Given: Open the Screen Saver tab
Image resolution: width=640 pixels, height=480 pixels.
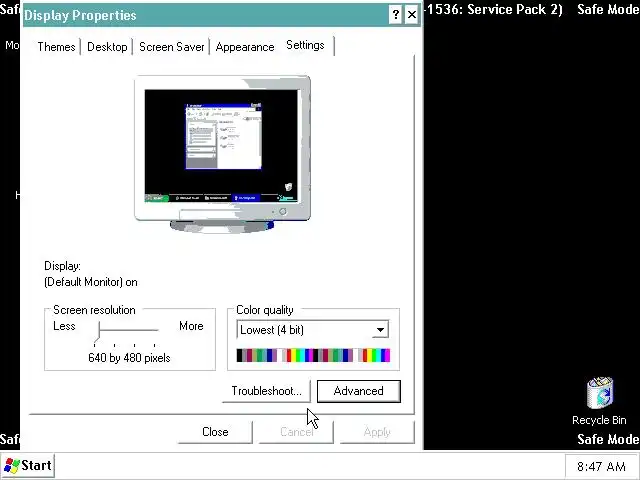Looking at the screenshot, I should pos(171,47).
